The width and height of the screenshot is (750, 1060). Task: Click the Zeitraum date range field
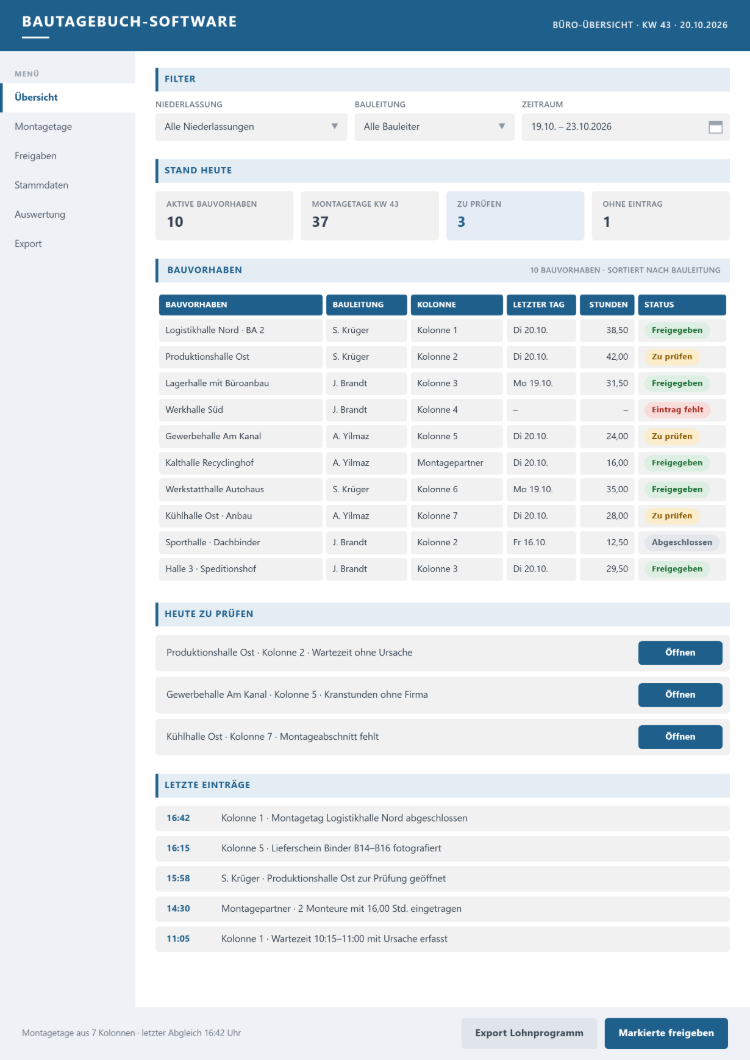tap(626, 127)
